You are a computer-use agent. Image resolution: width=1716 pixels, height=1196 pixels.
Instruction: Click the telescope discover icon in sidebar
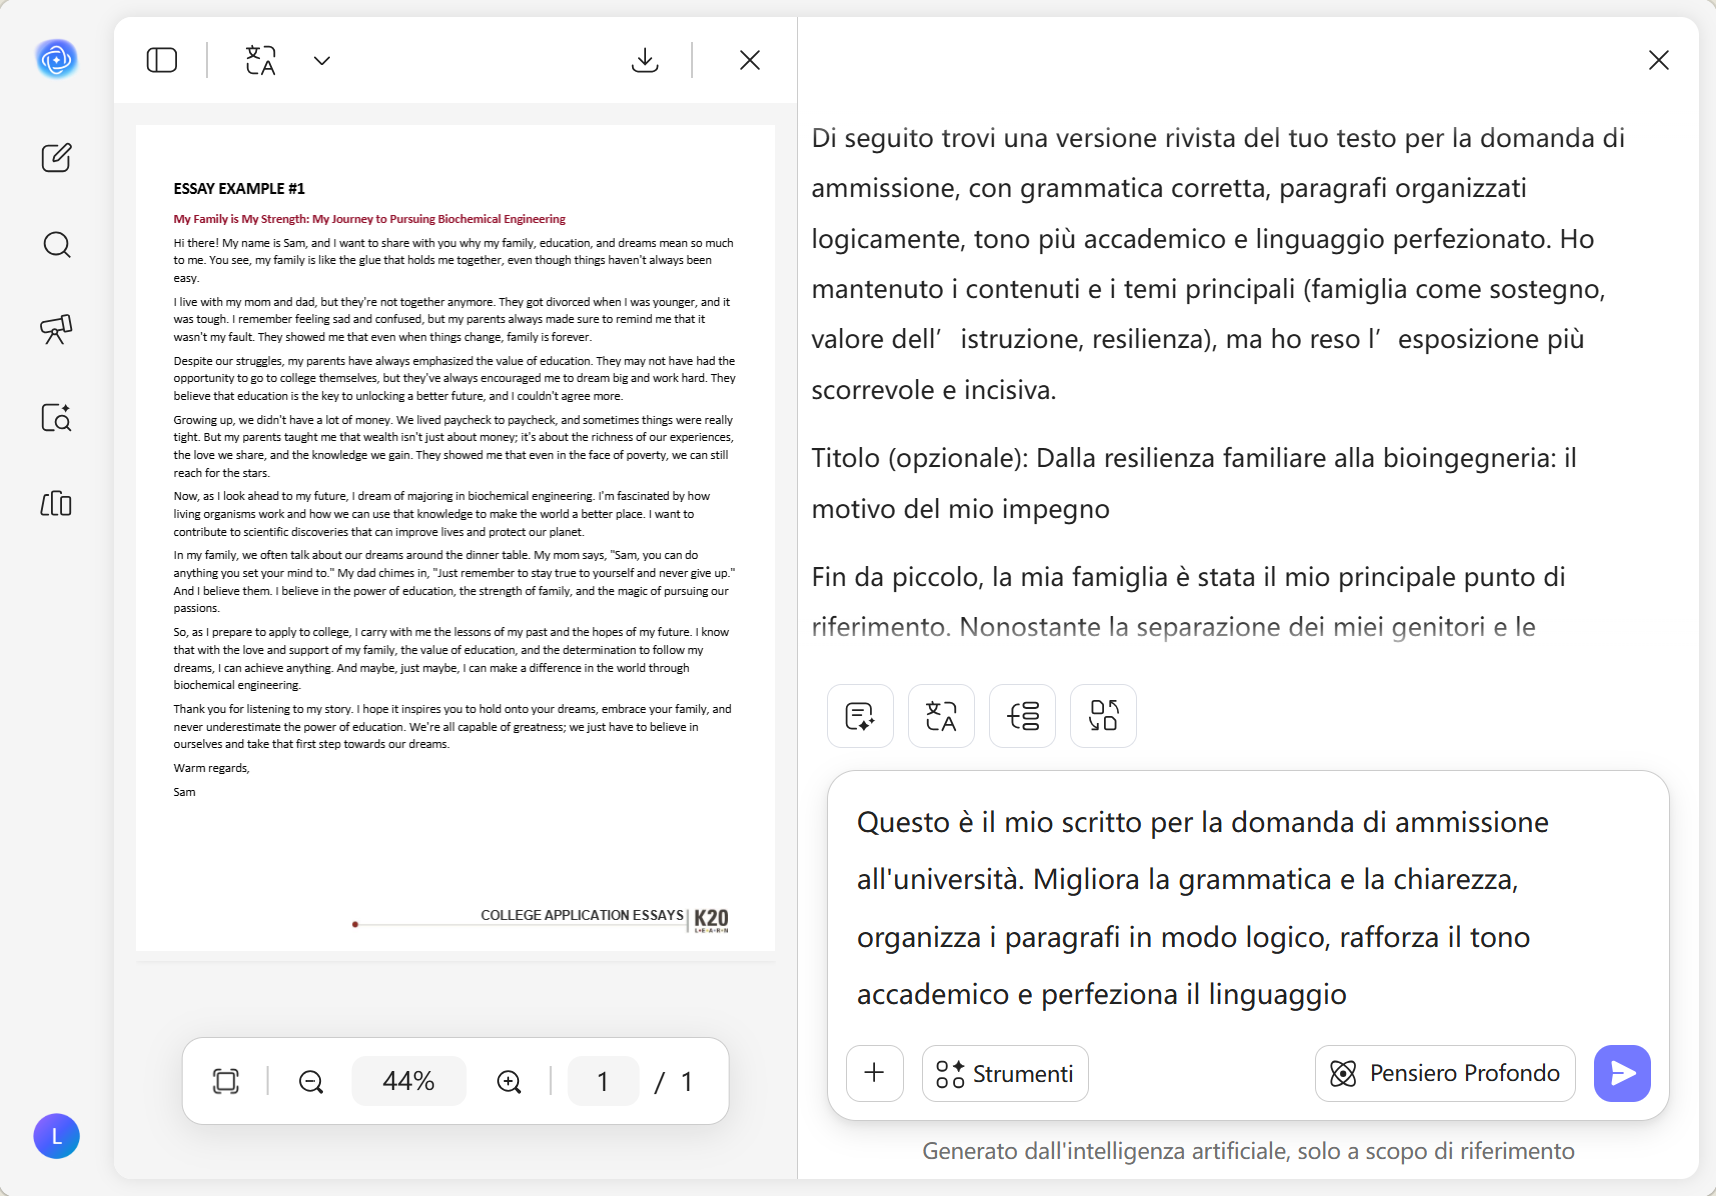click(56, 329)
